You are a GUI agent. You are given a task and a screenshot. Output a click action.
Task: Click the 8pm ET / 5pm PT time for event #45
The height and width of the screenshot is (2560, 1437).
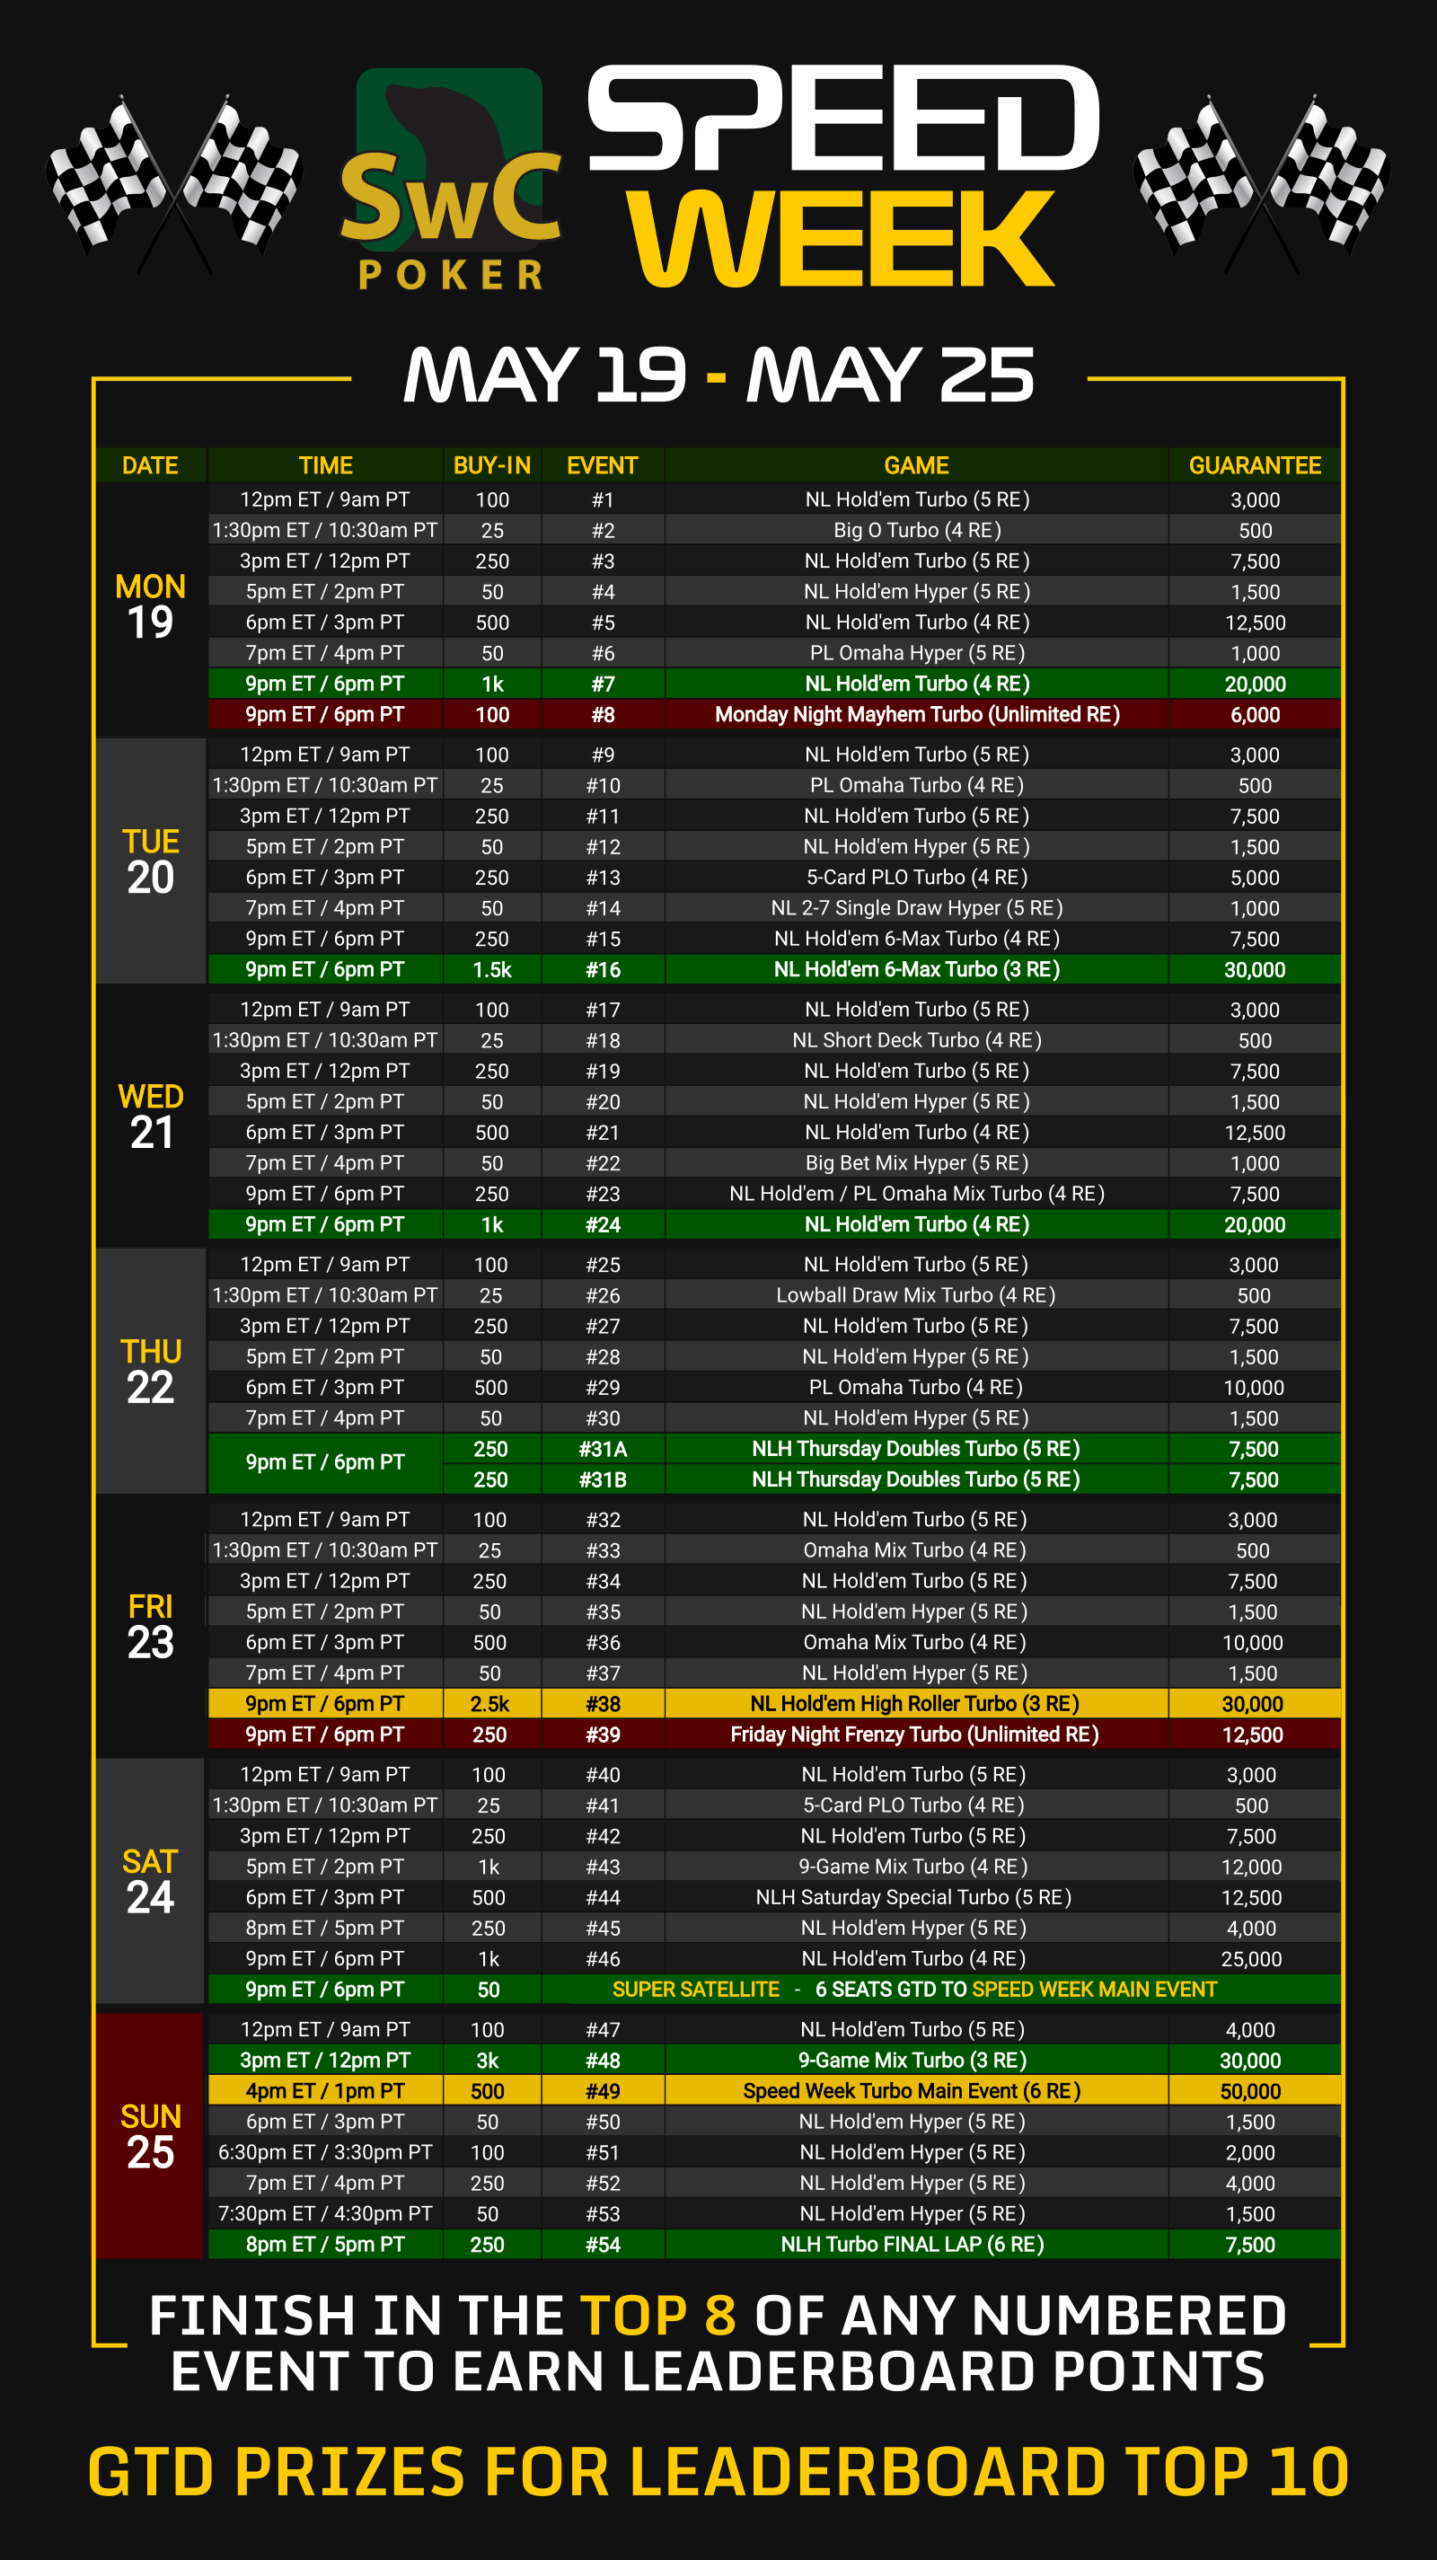(x=325, y=1927)
